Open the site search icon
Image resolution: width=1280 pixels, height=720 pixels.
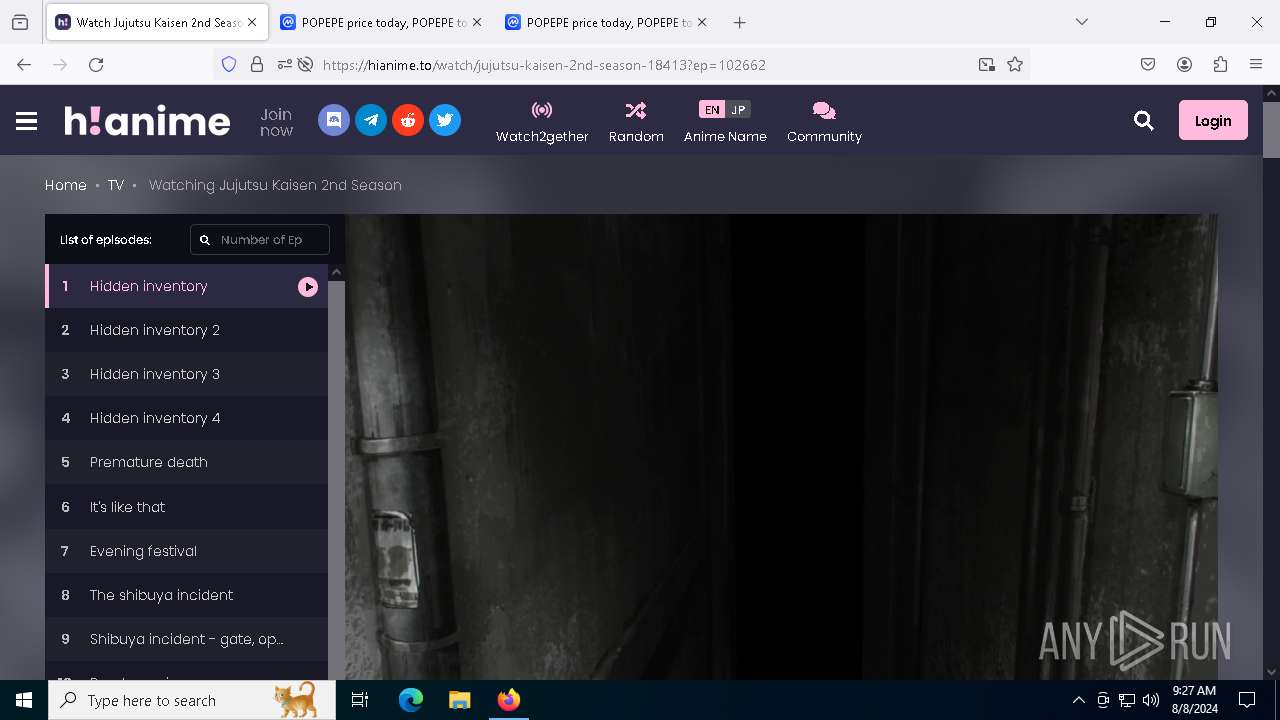[x=1144, y=121]
